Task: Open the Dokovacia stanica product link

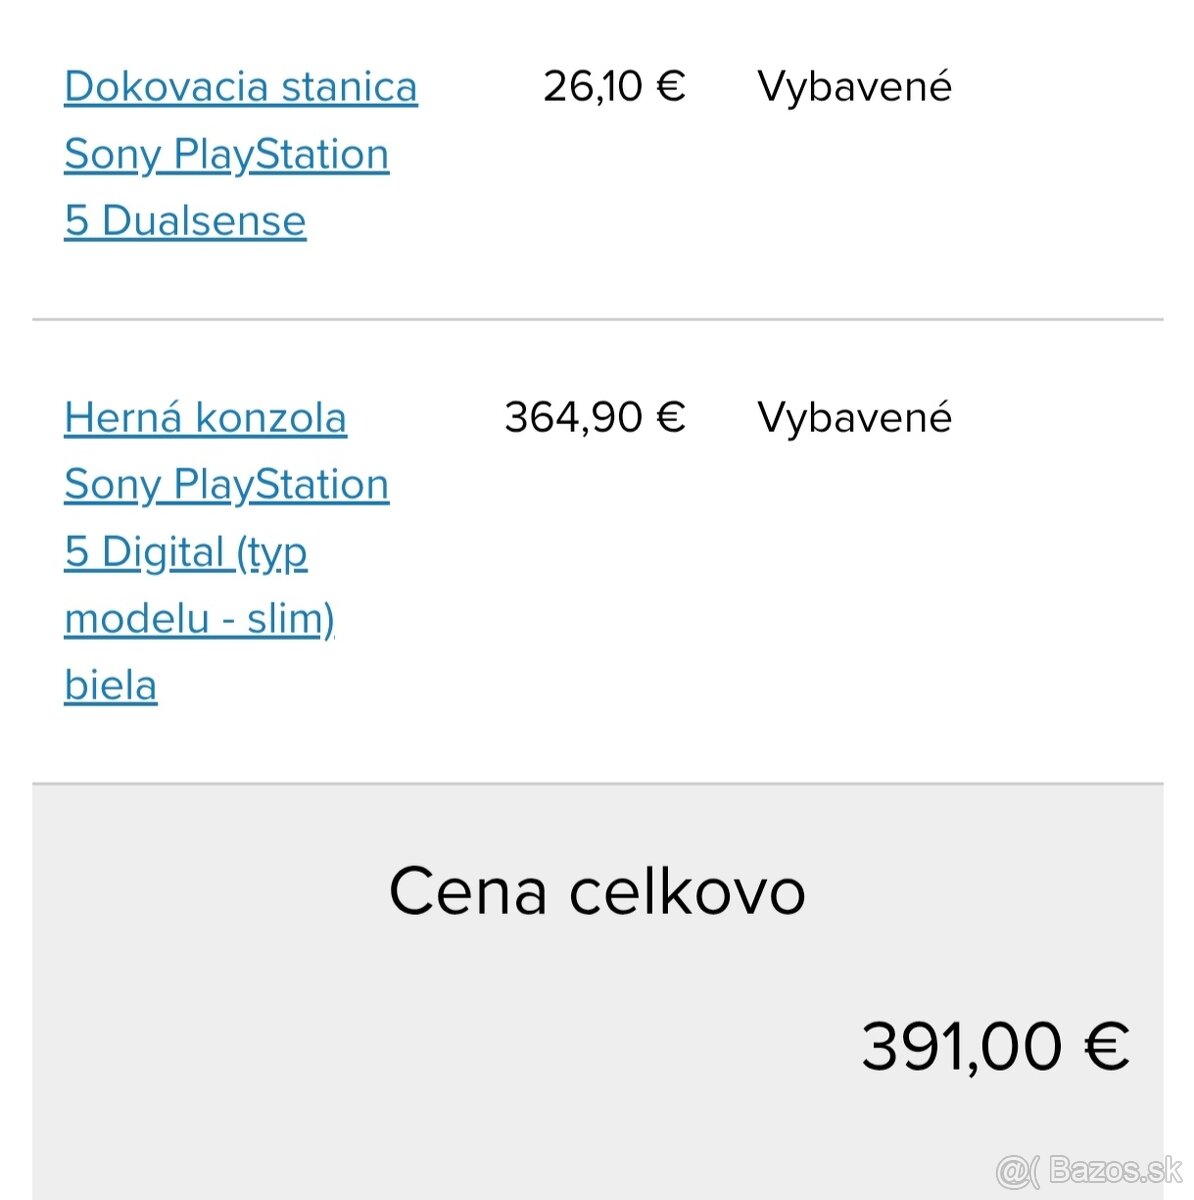Action: point(240,87)
